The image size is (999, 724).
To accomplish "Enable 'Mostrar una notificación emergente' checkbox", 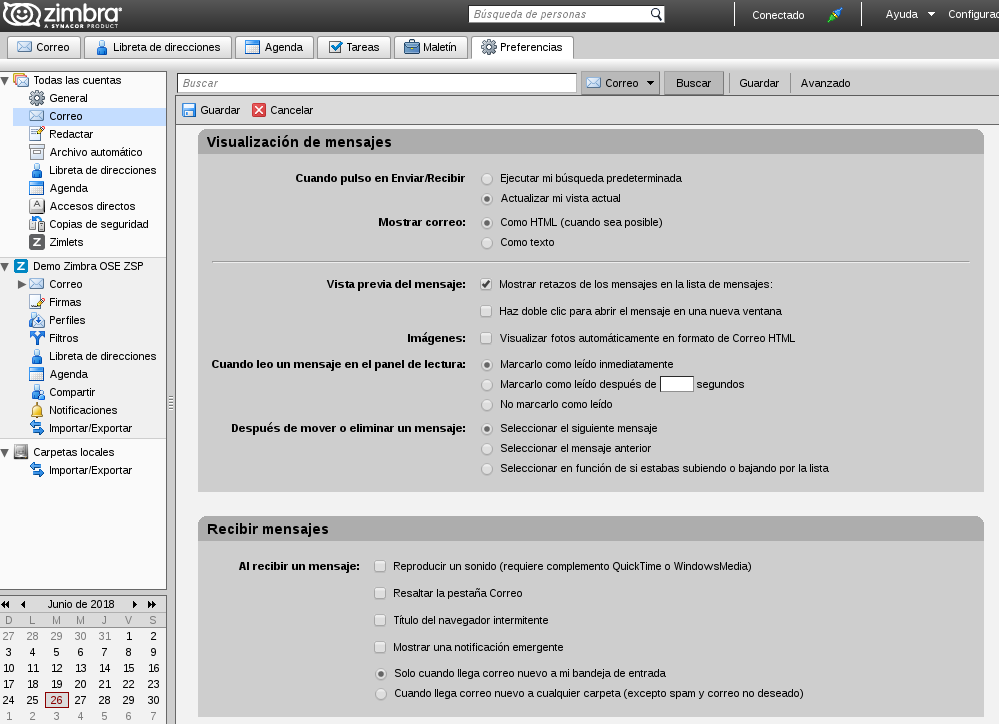I will (380, 647).
